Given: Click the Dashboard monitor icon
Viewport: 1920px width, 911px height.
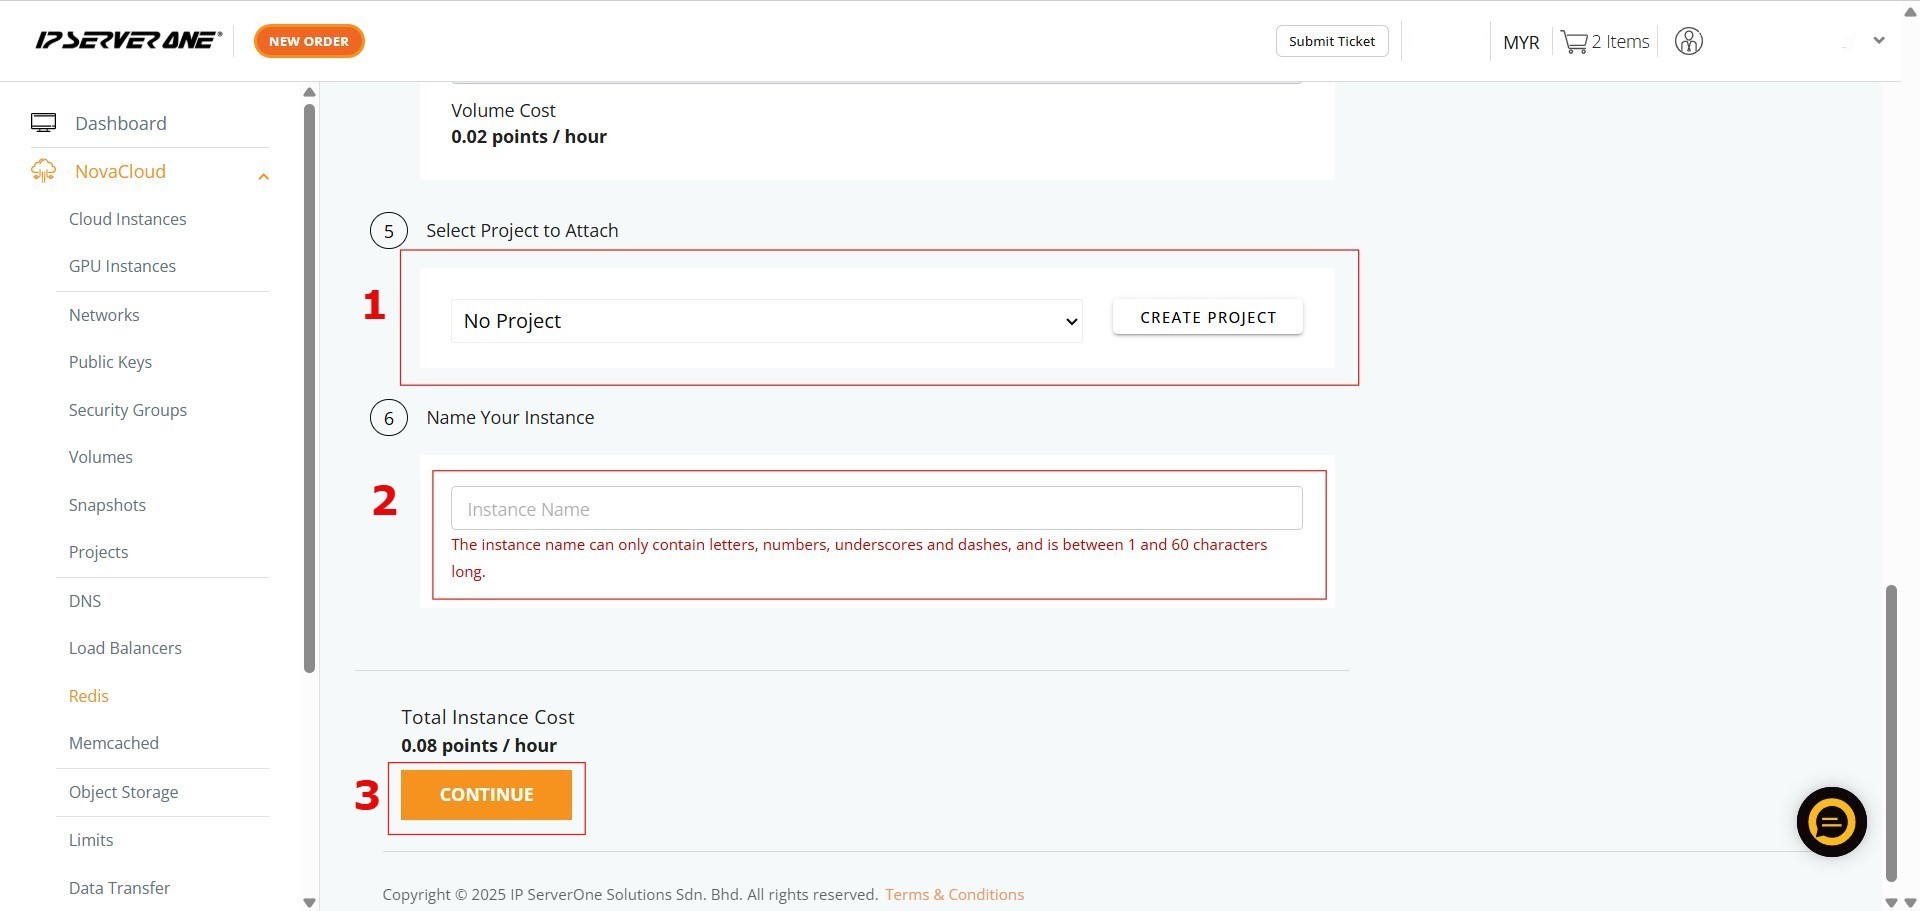Looking at the screenshot, I should point(43,123).
